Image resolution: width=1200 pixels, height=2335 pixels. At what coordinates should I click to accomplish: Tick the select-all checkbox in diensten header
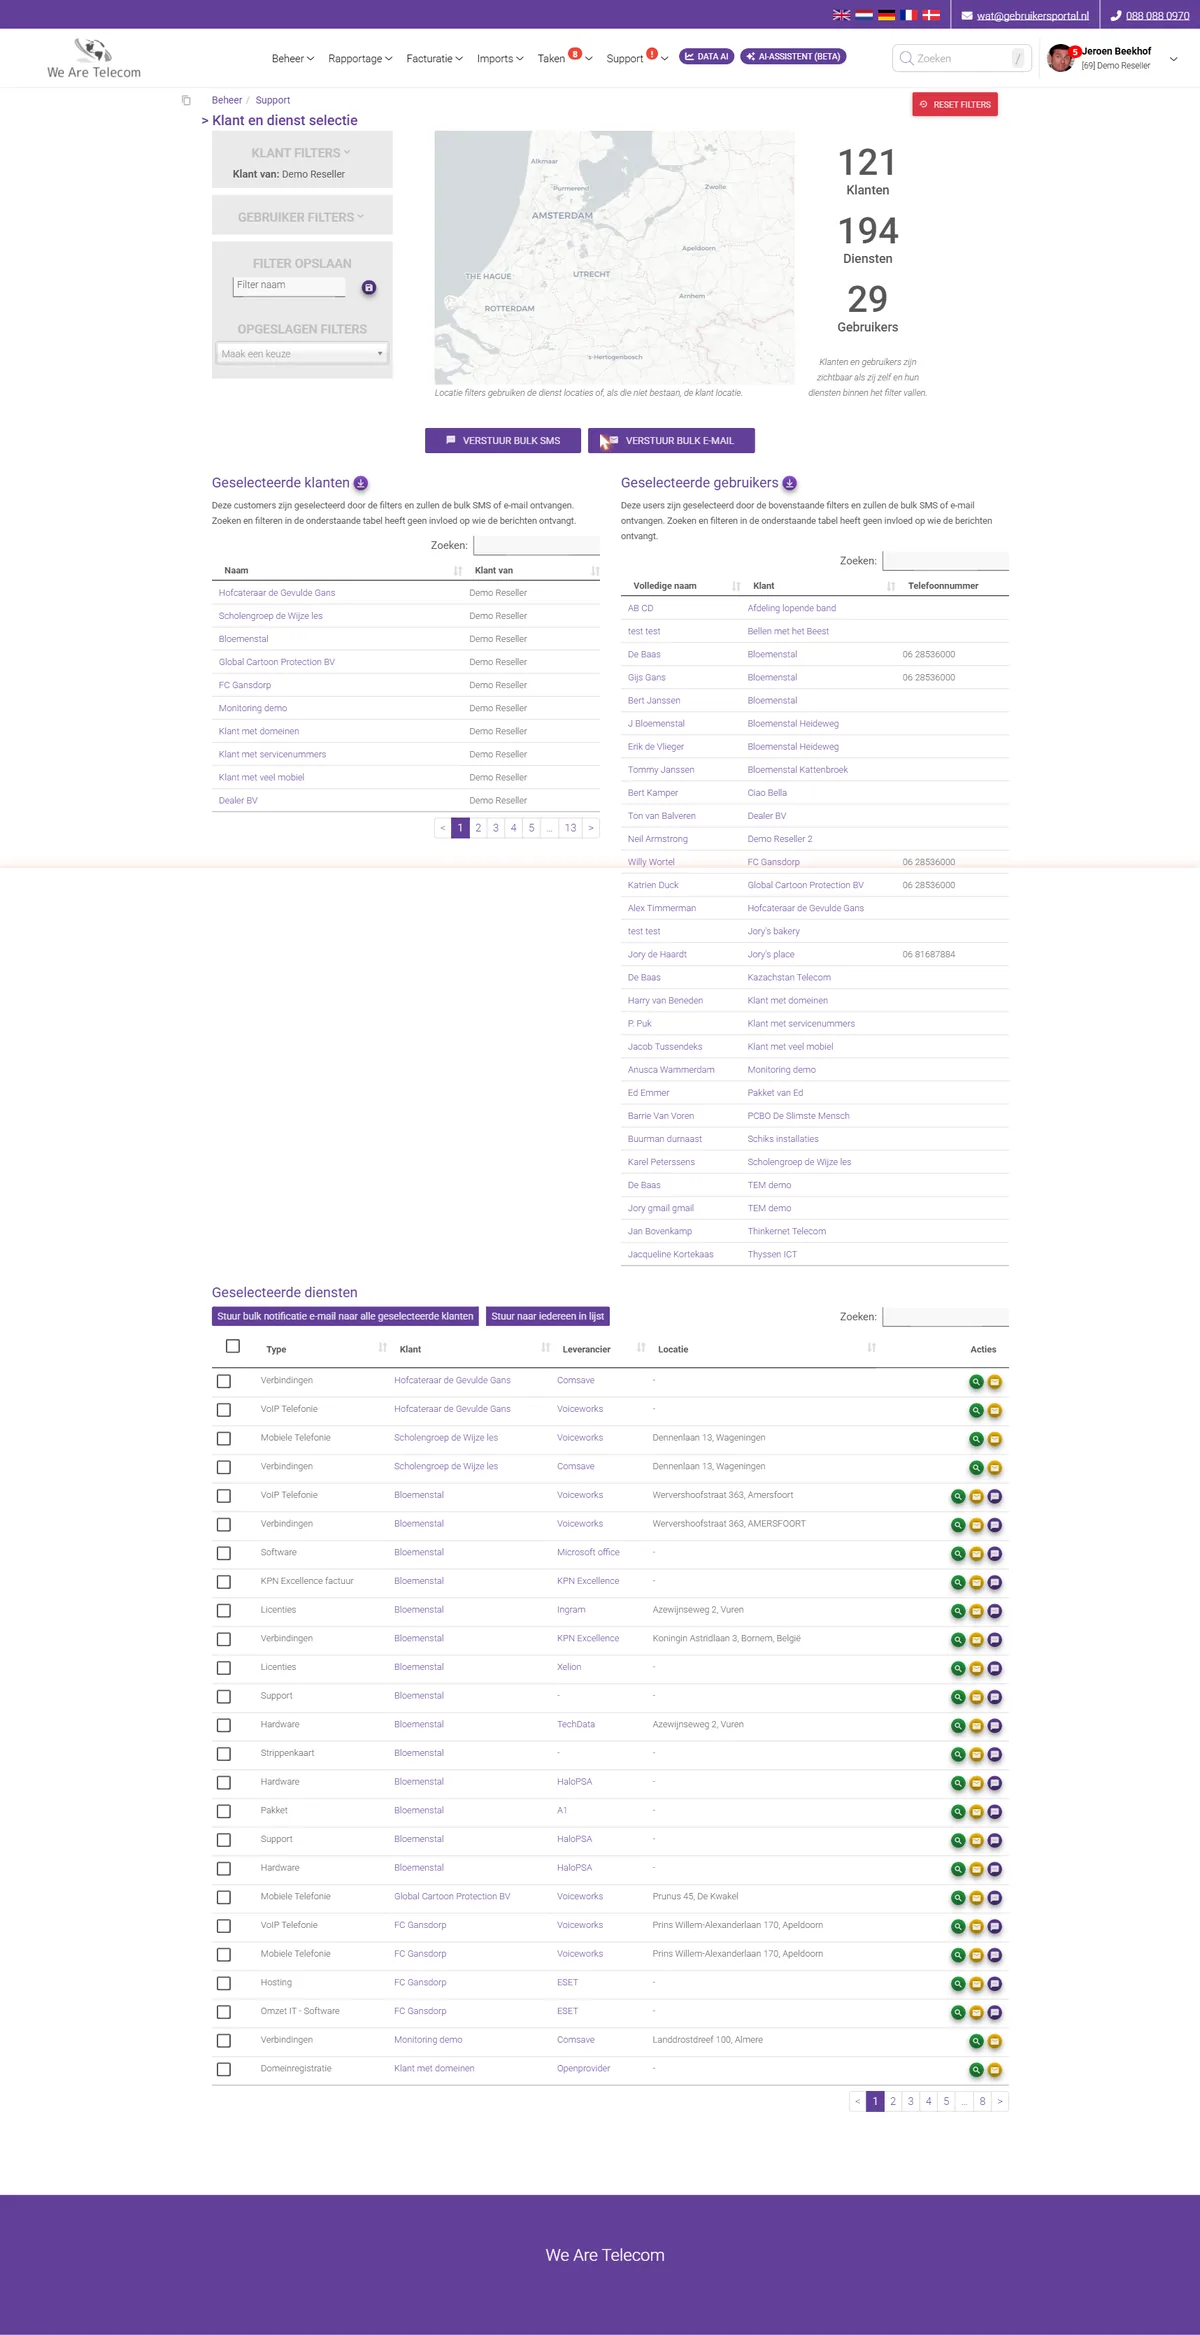pos(233,1346)
